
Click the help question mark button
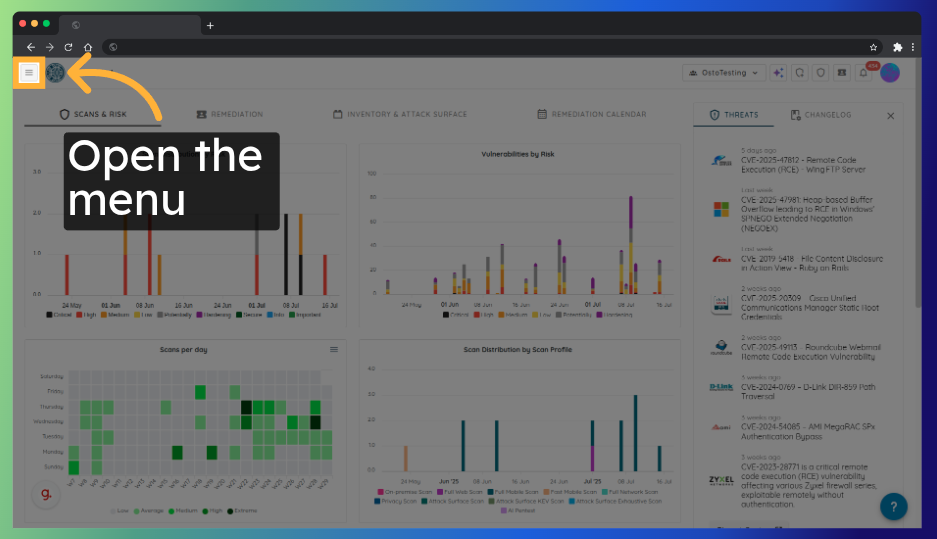coord(893,506)
